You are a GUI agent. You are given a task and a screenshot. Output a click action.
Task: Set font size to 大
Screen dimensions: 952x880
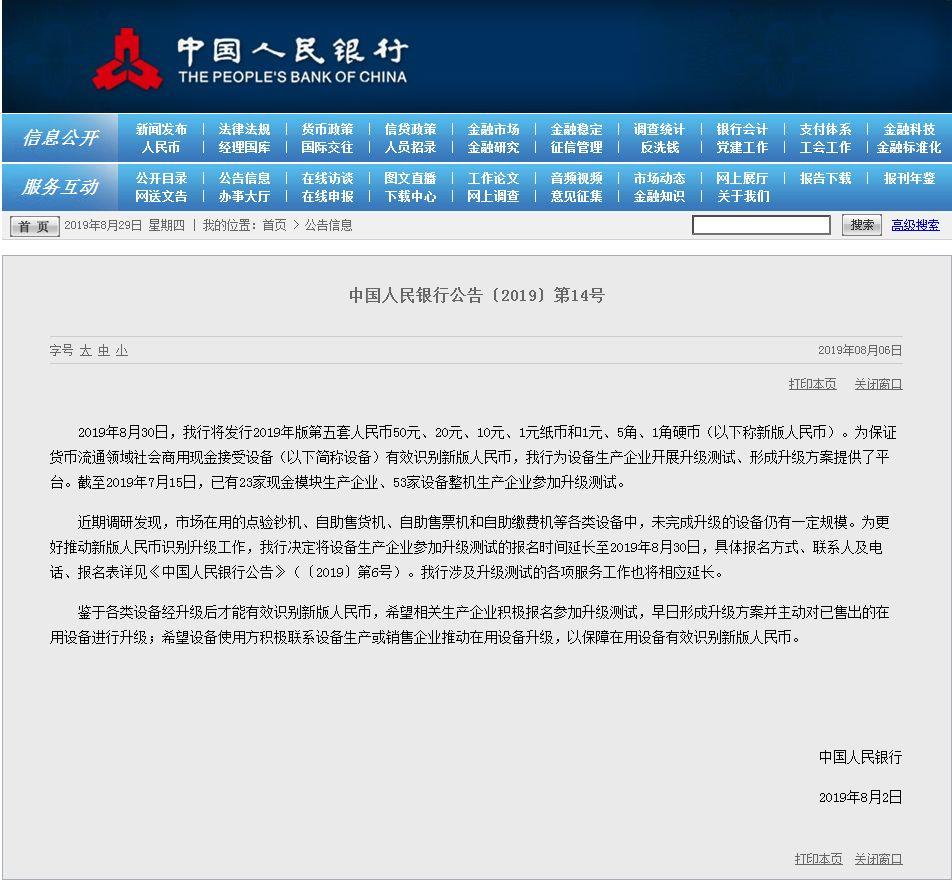tap(86, 350)
